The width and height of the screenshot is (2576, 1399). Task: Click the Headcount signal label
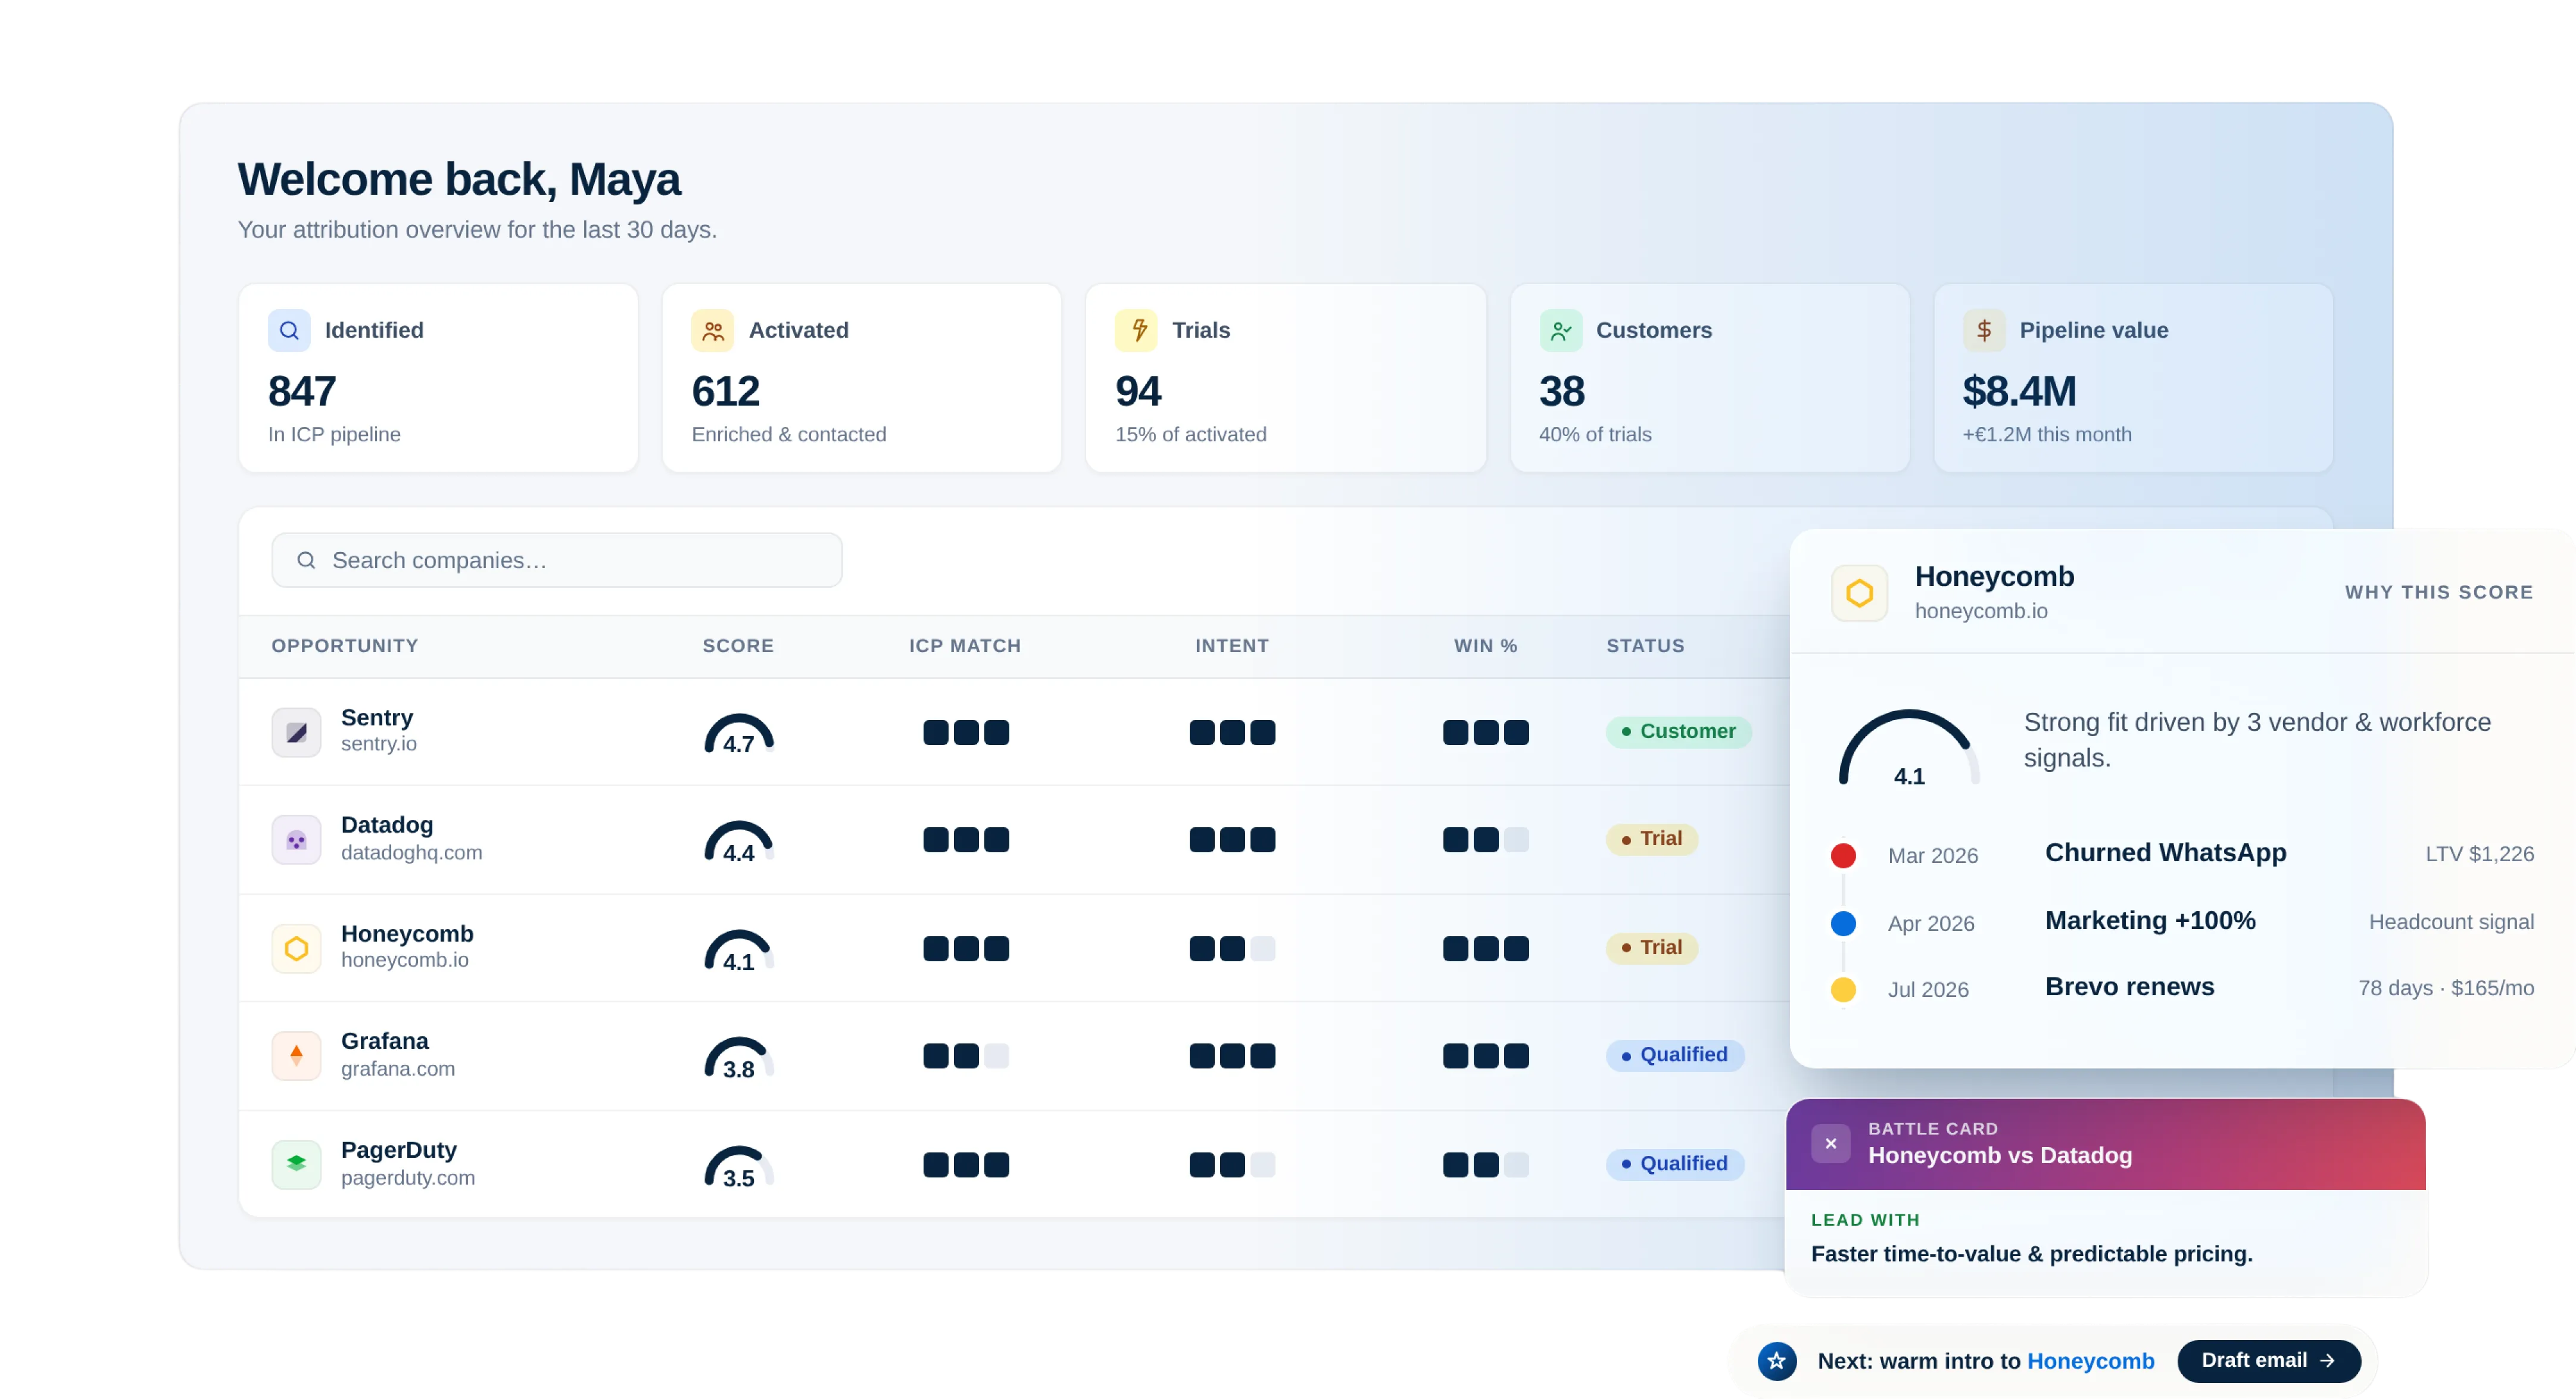pyautogui.click(x=2451, y=922)
